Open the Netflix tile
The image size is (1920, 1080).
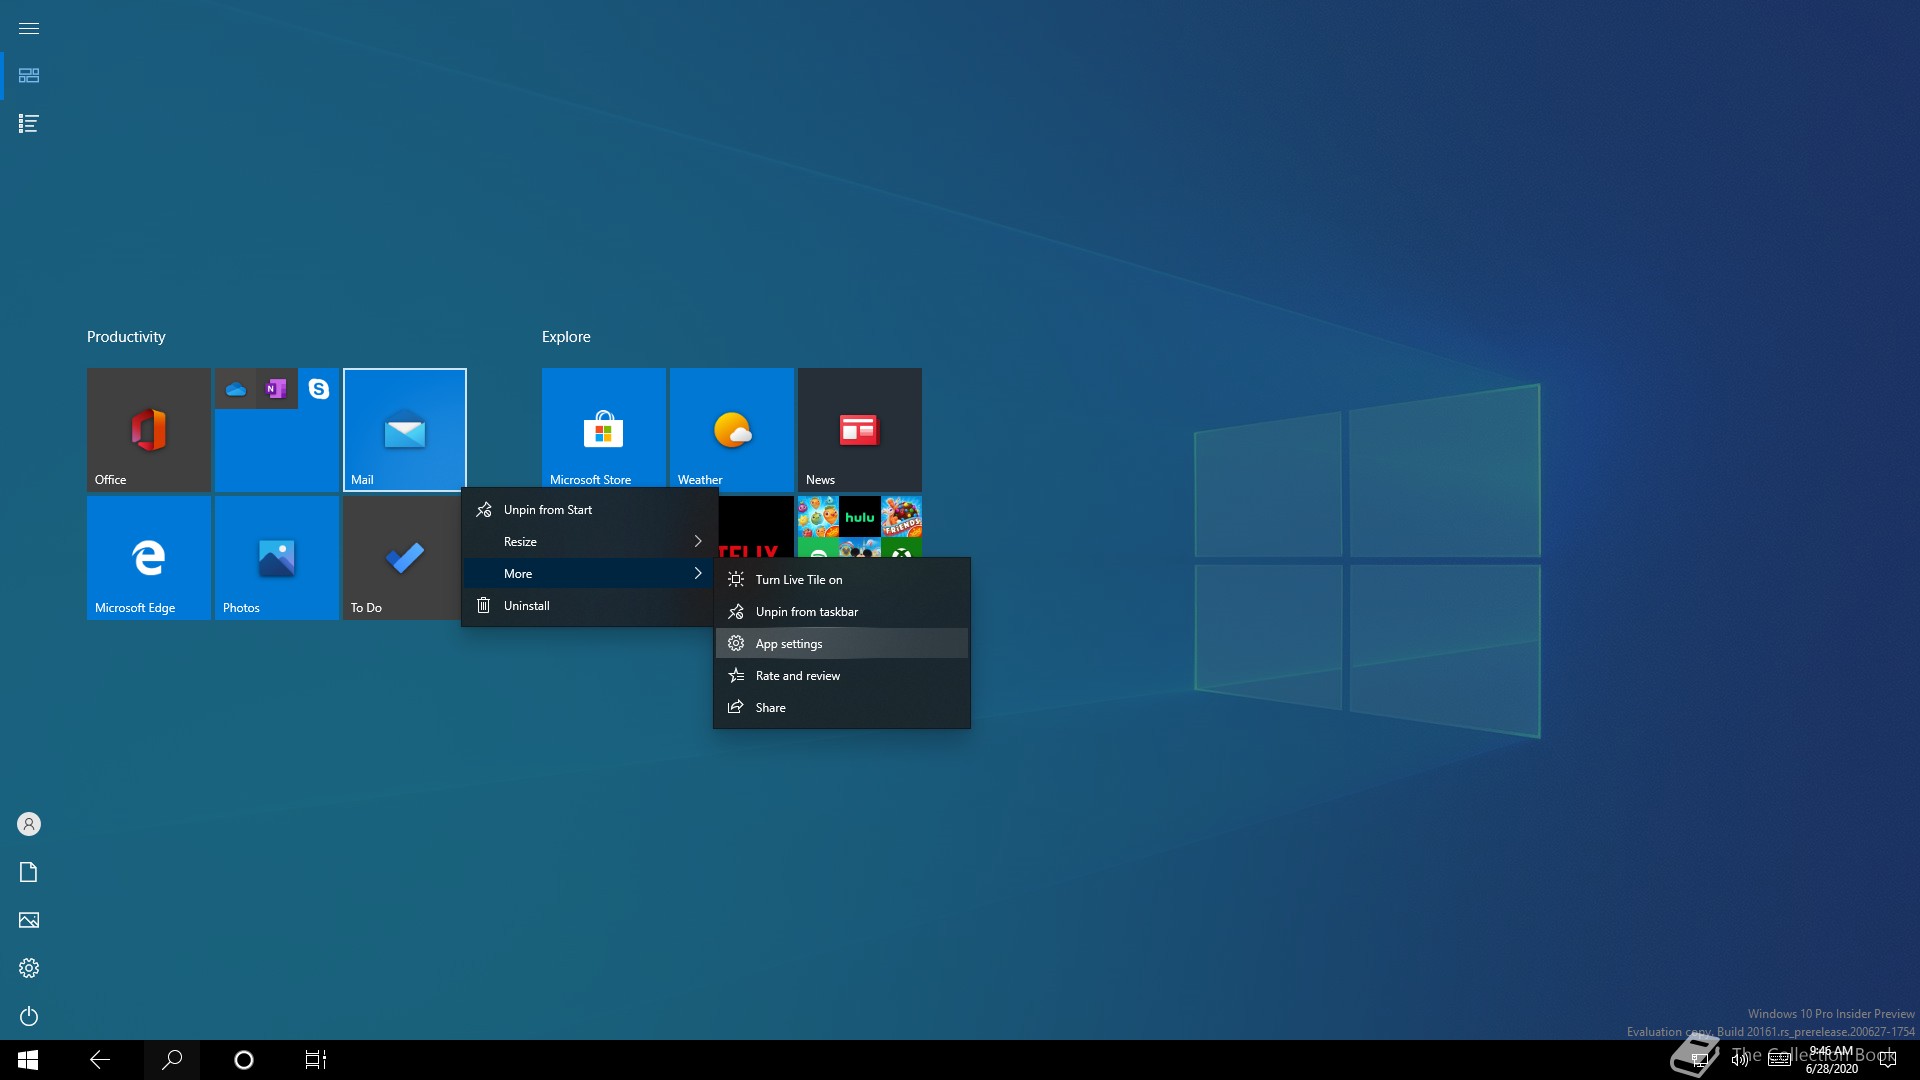(x=756, y=527)
